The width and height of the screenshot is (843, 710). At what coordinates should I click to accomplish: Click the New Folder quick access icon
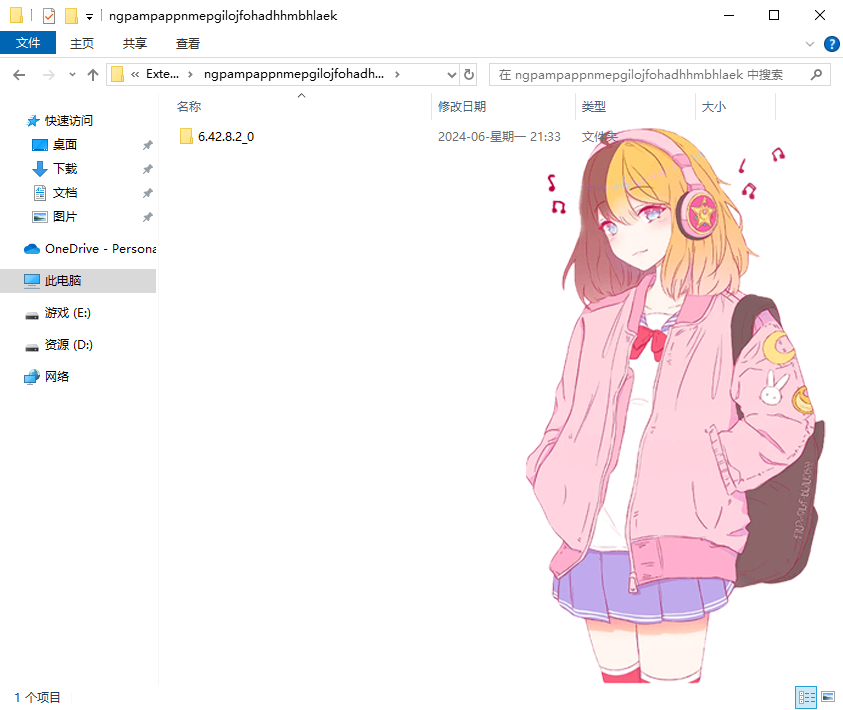click(x=71, y=16)
